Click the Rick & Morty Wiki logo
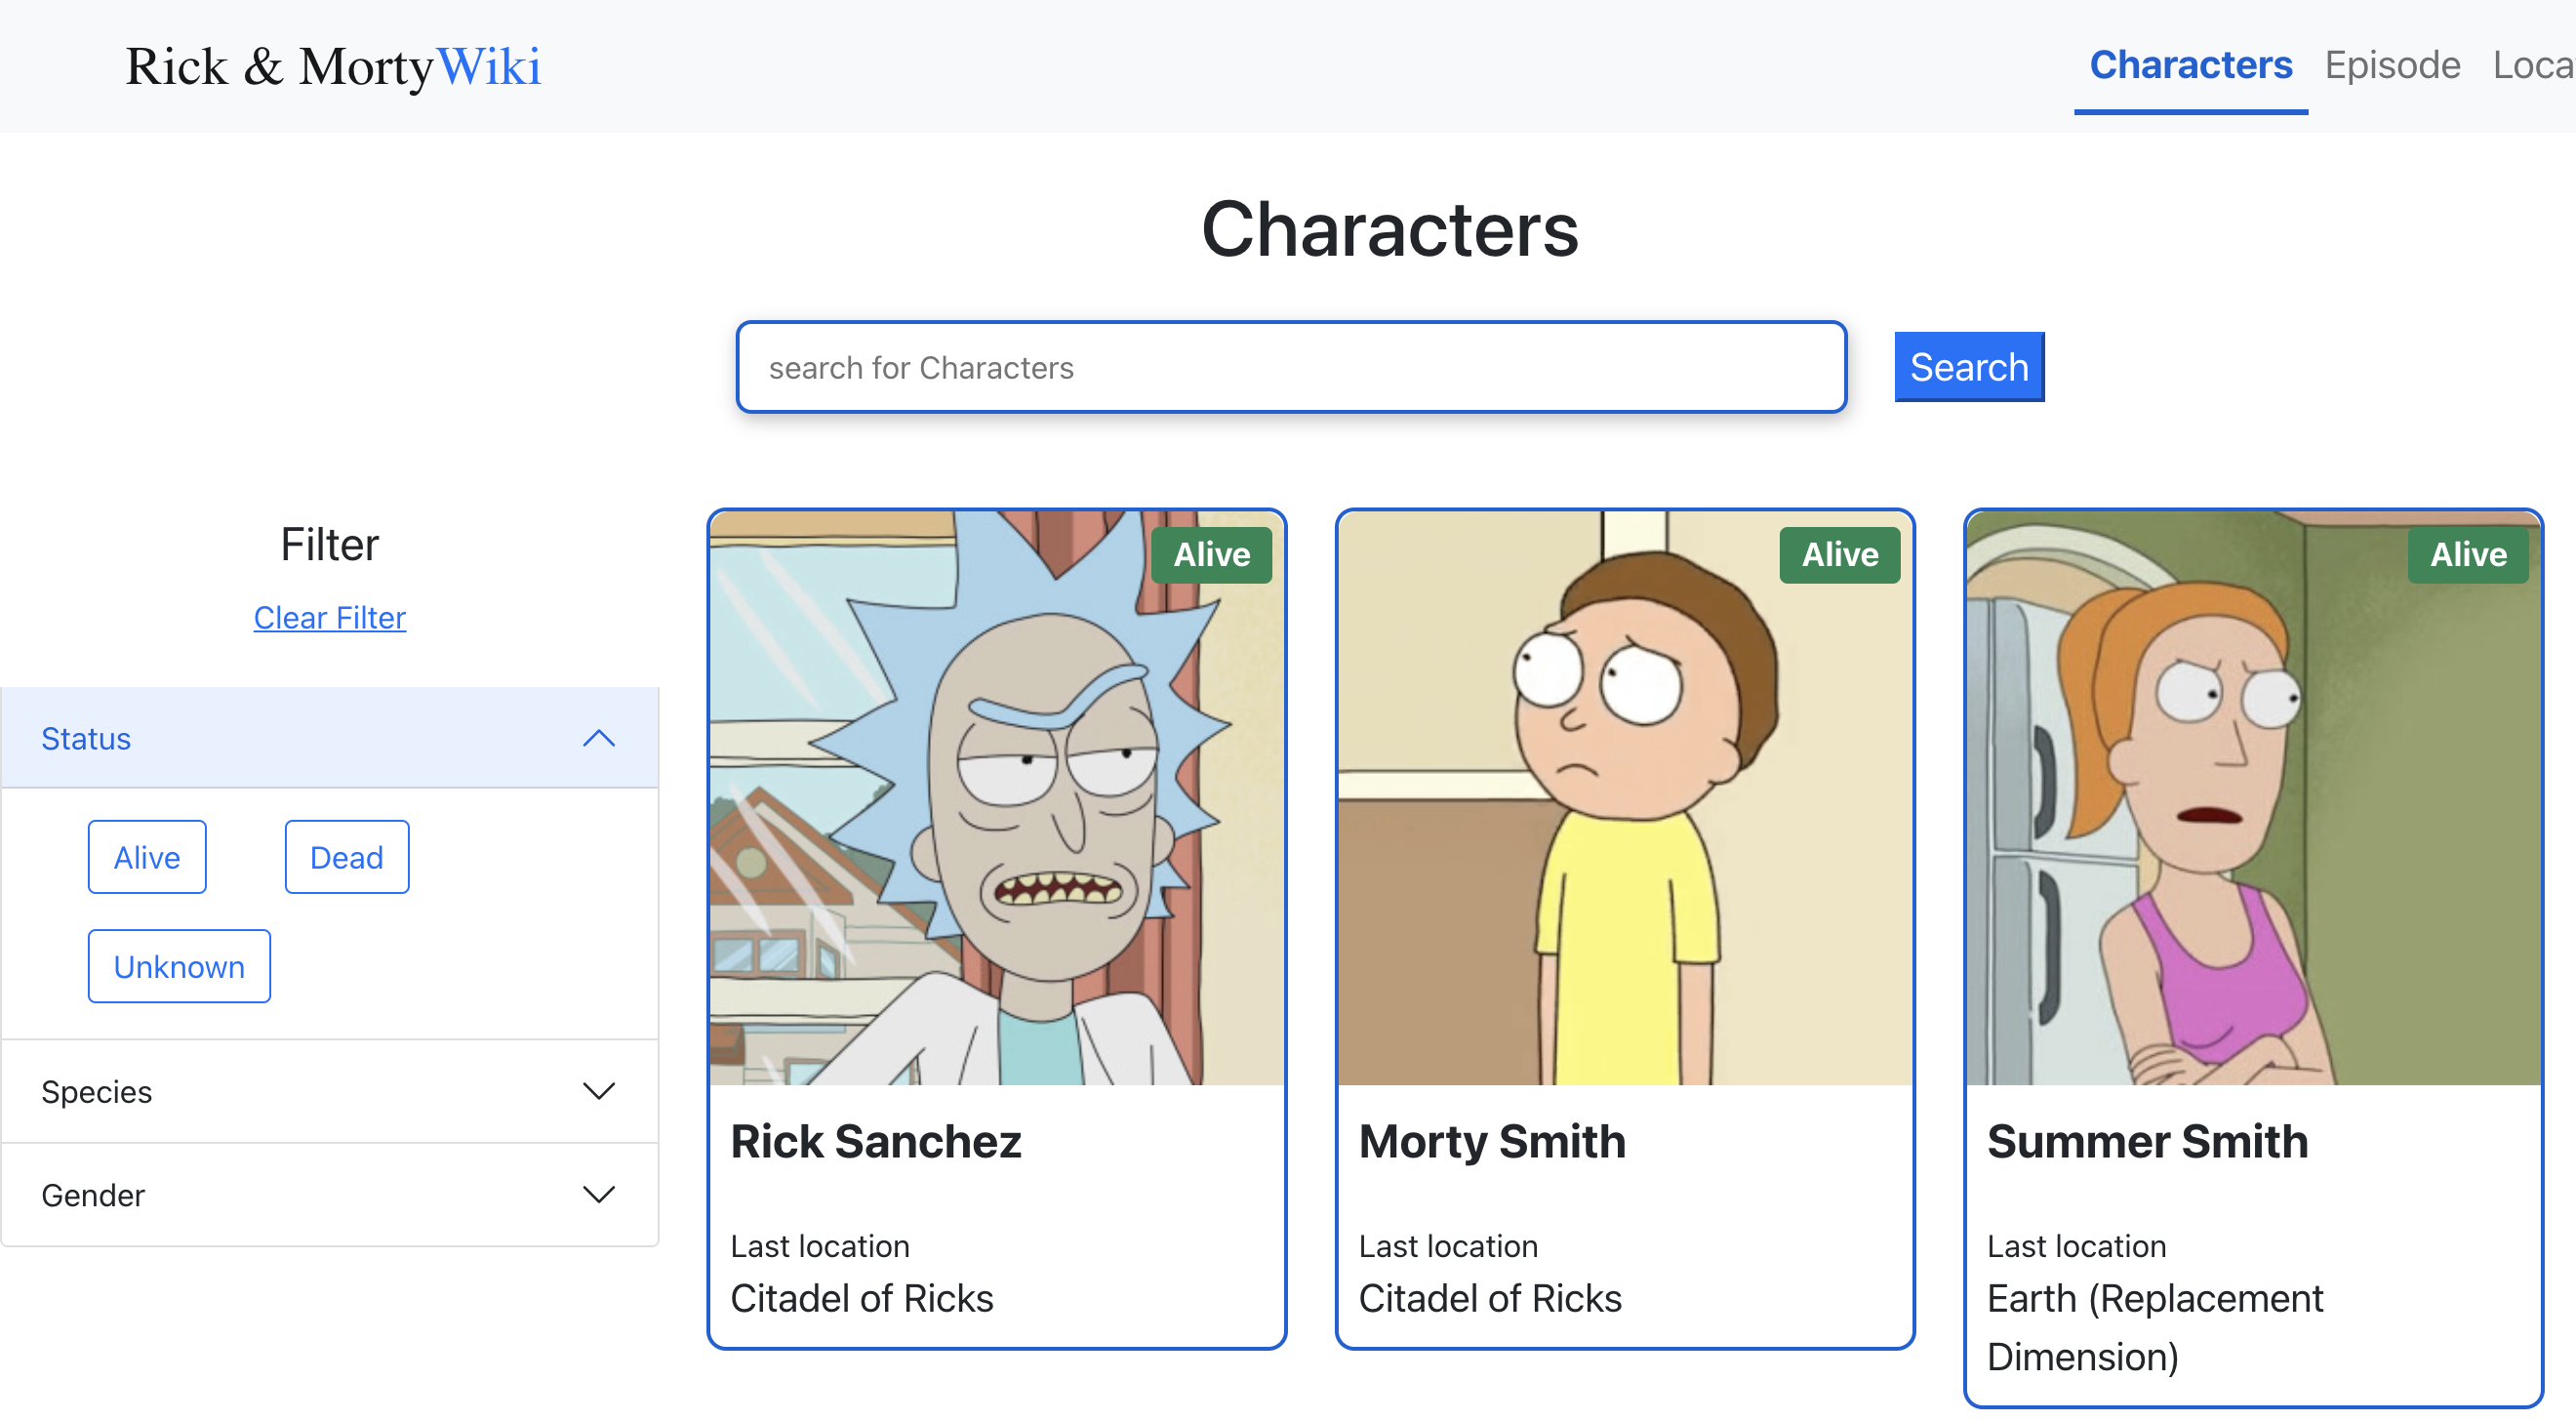 [333, 66]
